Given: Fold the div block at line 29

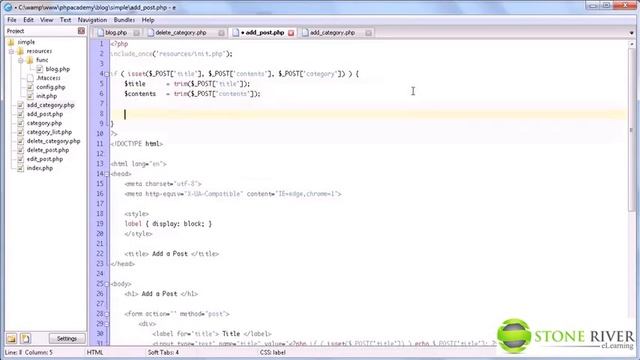Looking at the screenshot, I should click(107, 324).
